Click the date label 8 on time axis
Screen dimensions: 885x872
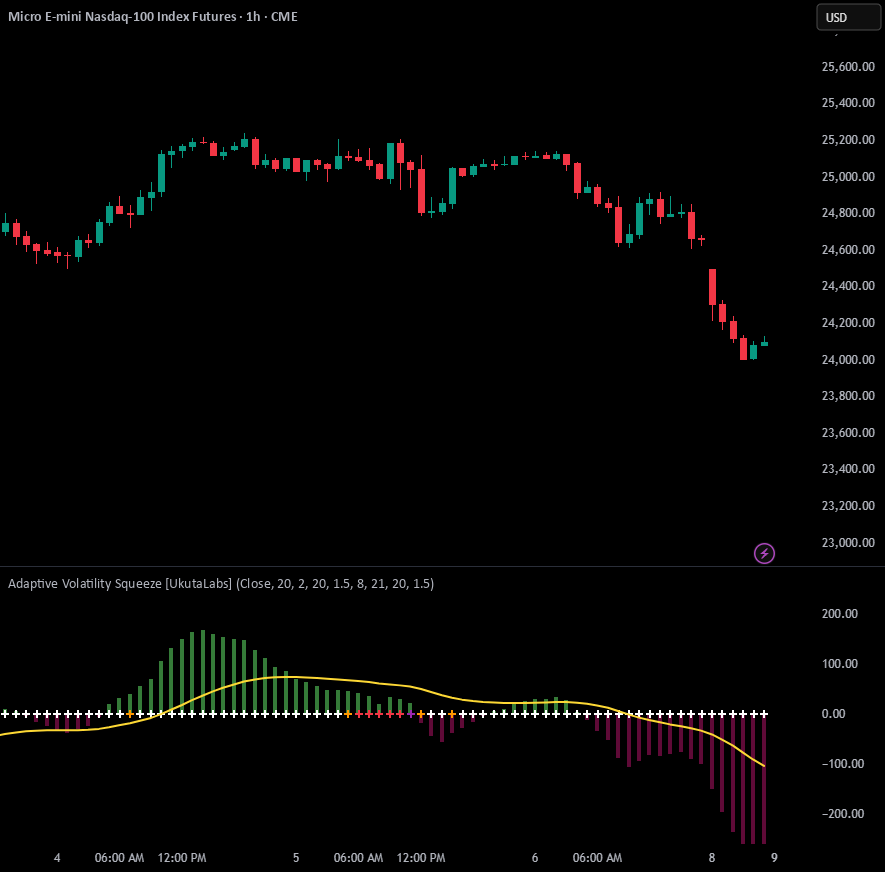click(x=712, y=858)
